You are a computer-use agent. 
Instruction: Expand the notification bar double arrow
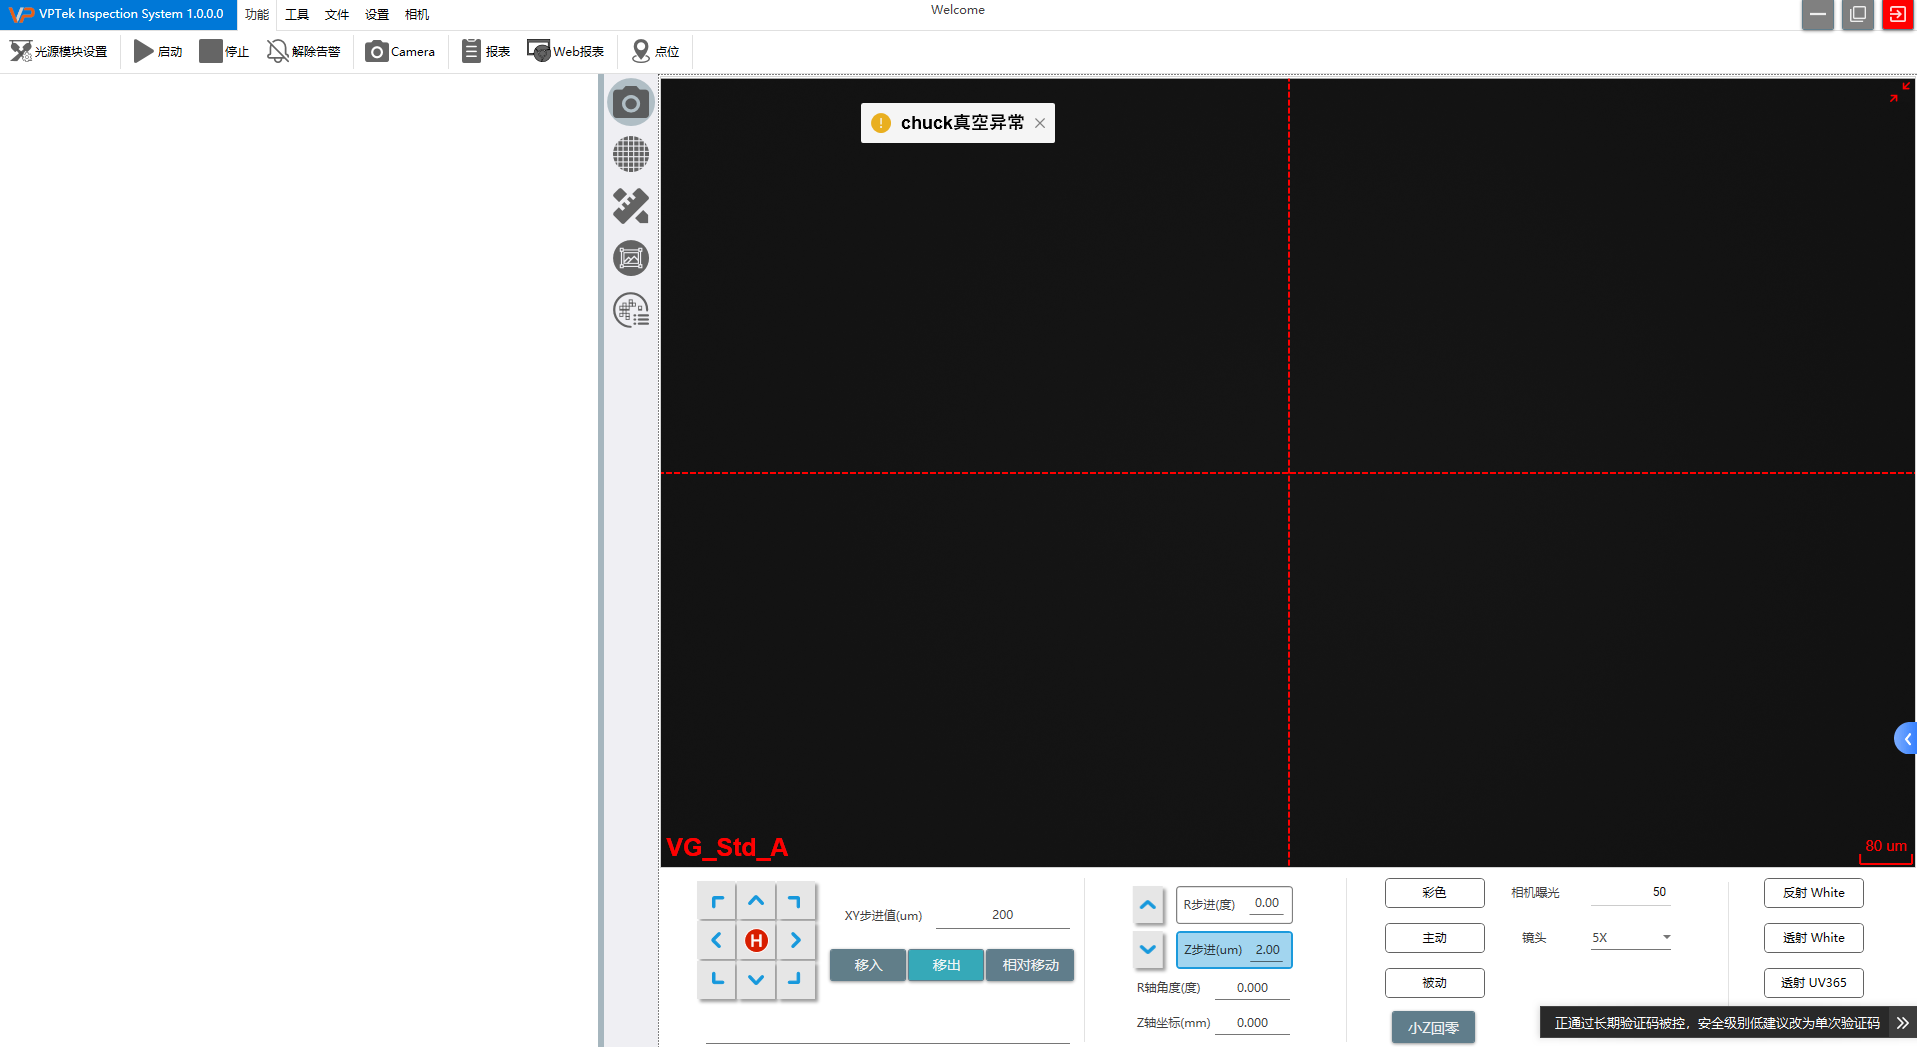pos(1902,1023)
